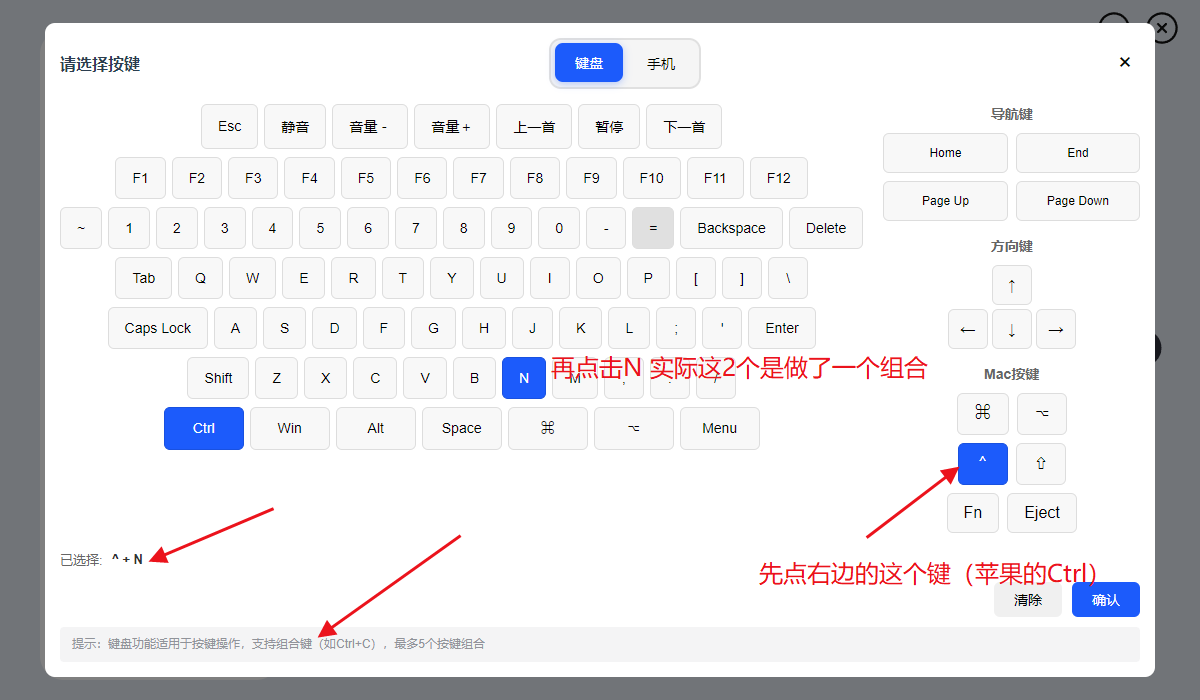Viewport: 1200px width, 700px height.
Task: Click the Eject key
Action: pos(1041,513)
